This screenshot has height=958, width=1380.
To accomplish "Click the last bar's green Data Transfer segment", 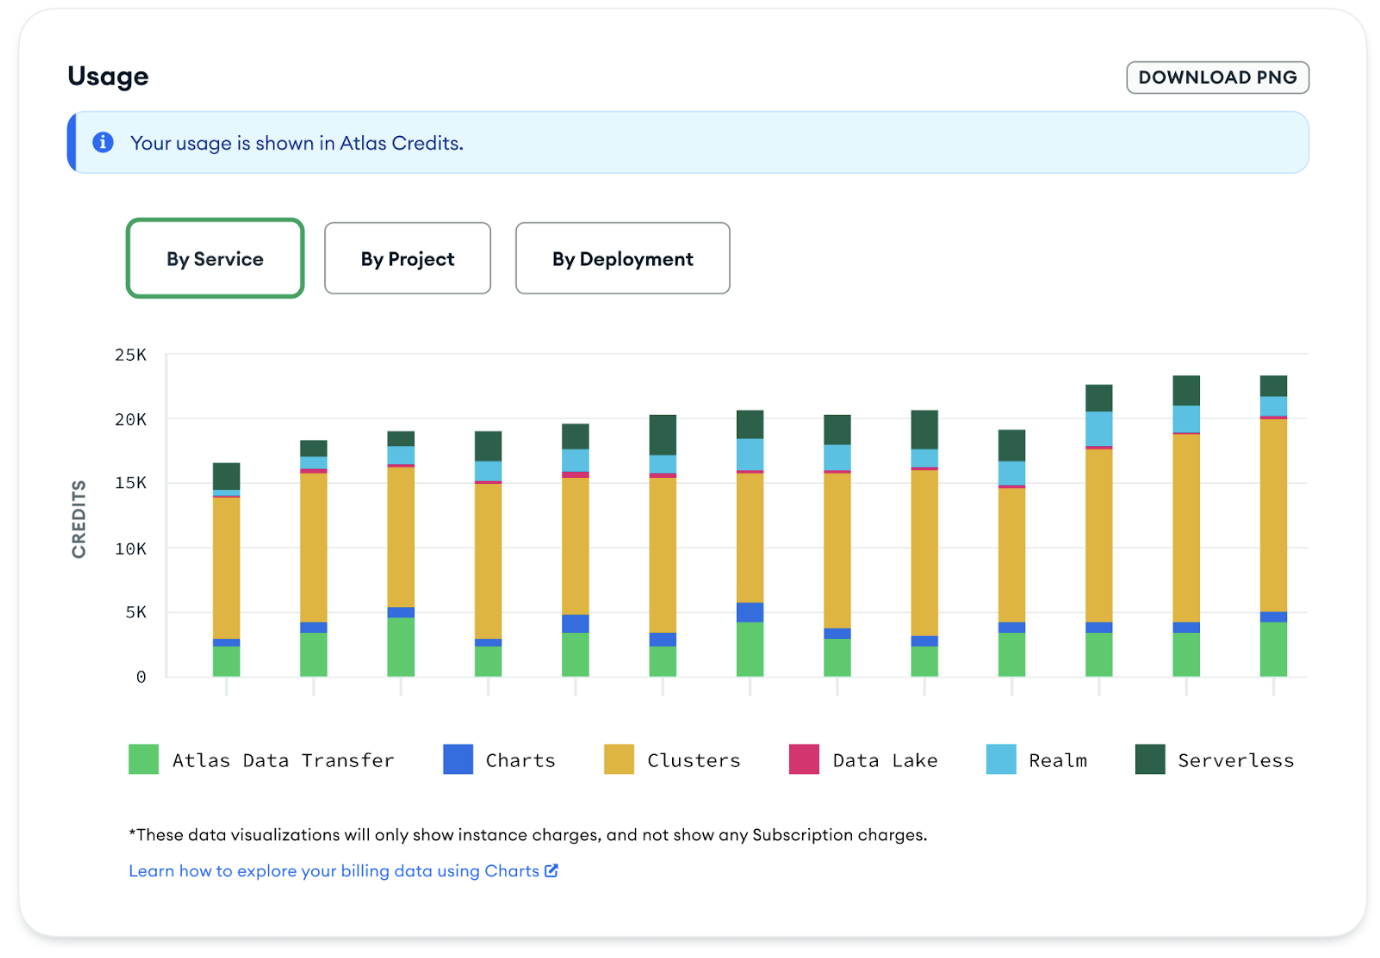I will tap(1273, 649).
